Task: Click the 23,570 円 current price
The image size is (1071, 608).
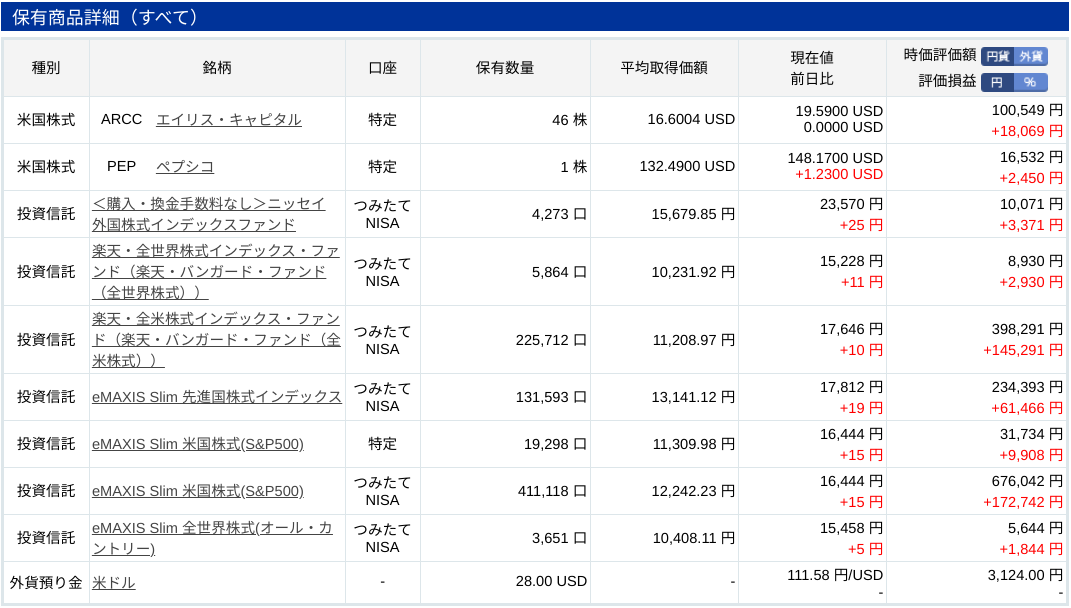Action: [852, 204]
